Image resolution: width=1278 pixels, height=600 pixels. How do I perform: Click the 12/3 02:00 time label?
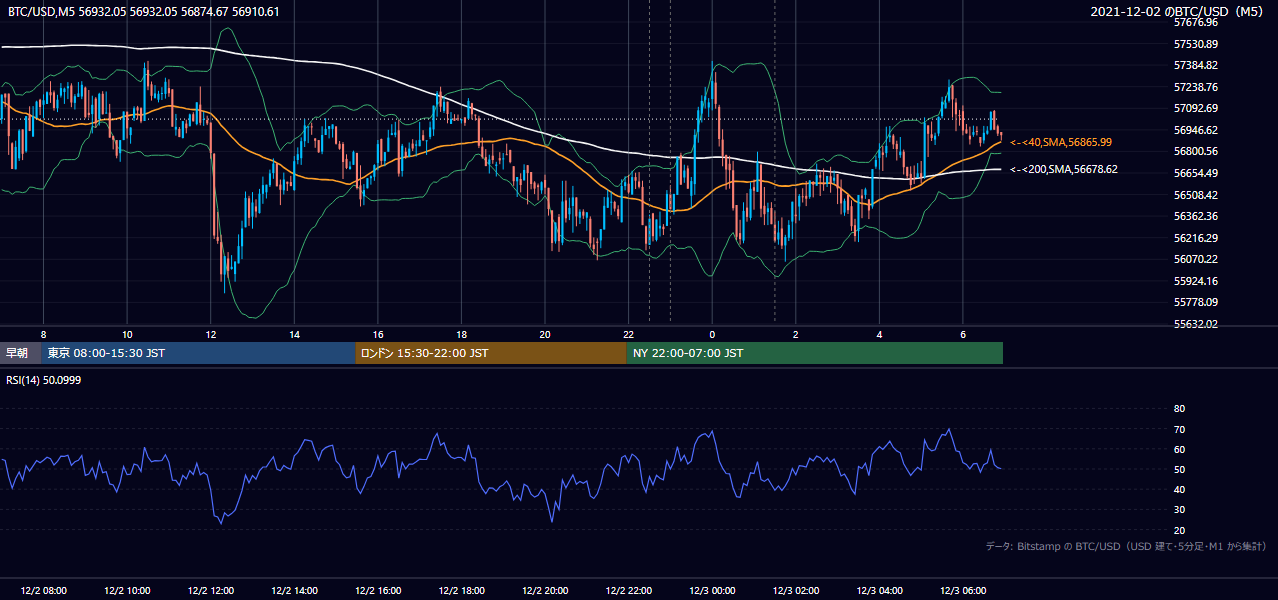click(796, 591)
